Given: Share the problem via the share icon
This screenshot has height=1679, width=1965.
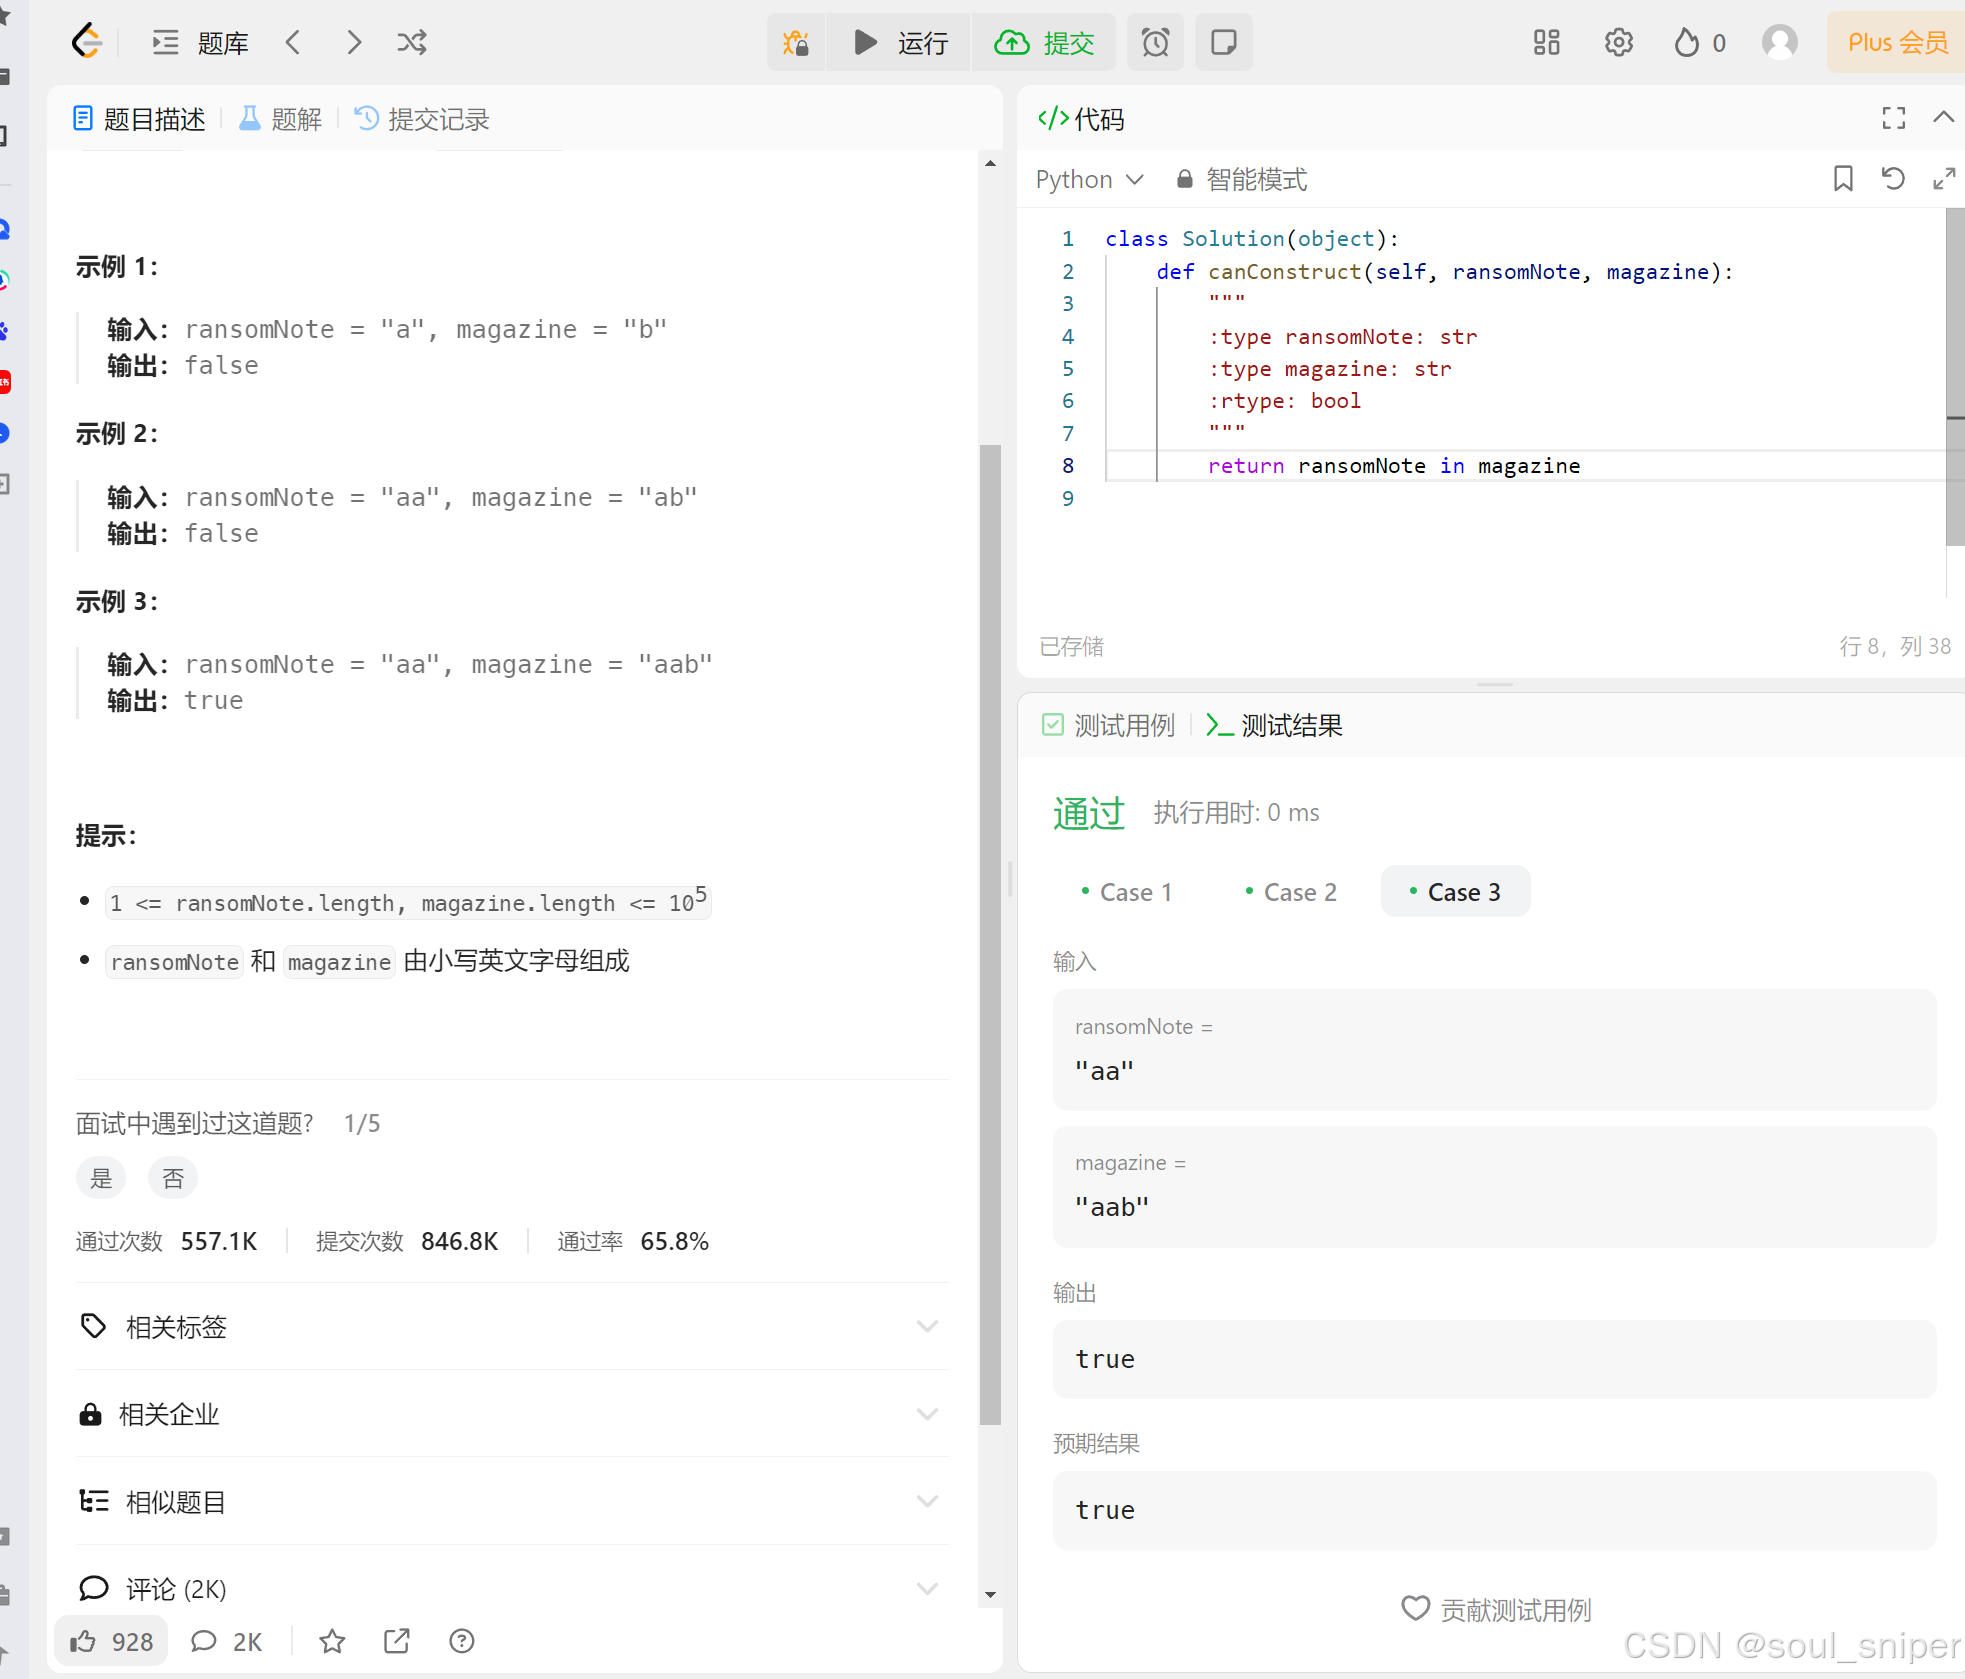Looking at the screenshot, I should [x=396, y=1641].
